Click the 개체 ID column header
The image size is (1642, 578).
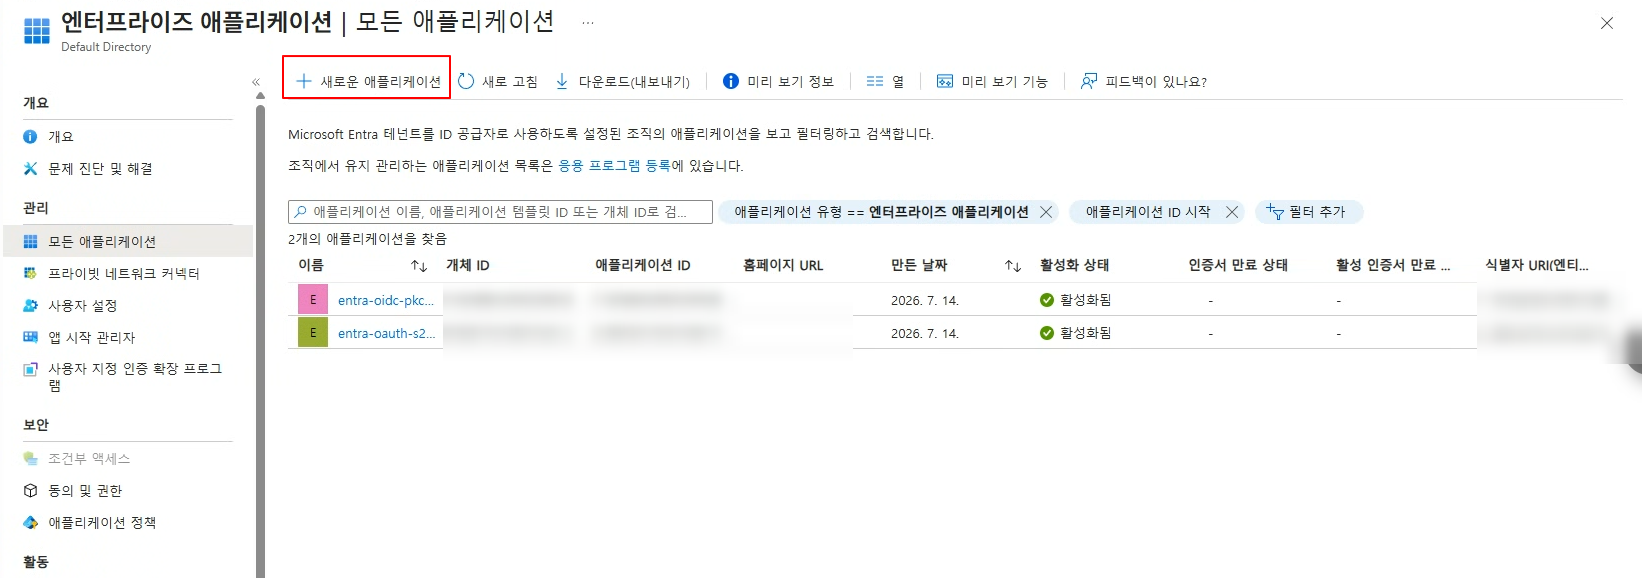pyautogui.click(x=468, y=265)
